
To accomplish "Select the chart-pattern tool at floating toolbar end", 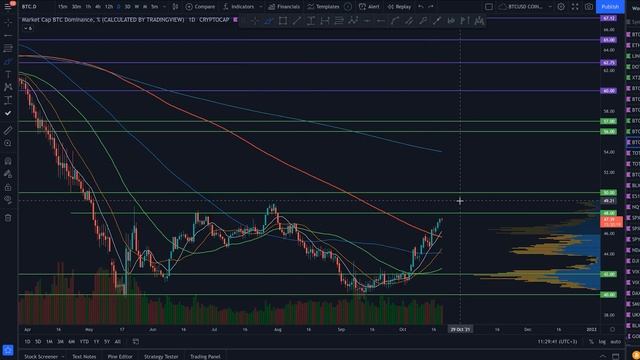I will point(479,21).
